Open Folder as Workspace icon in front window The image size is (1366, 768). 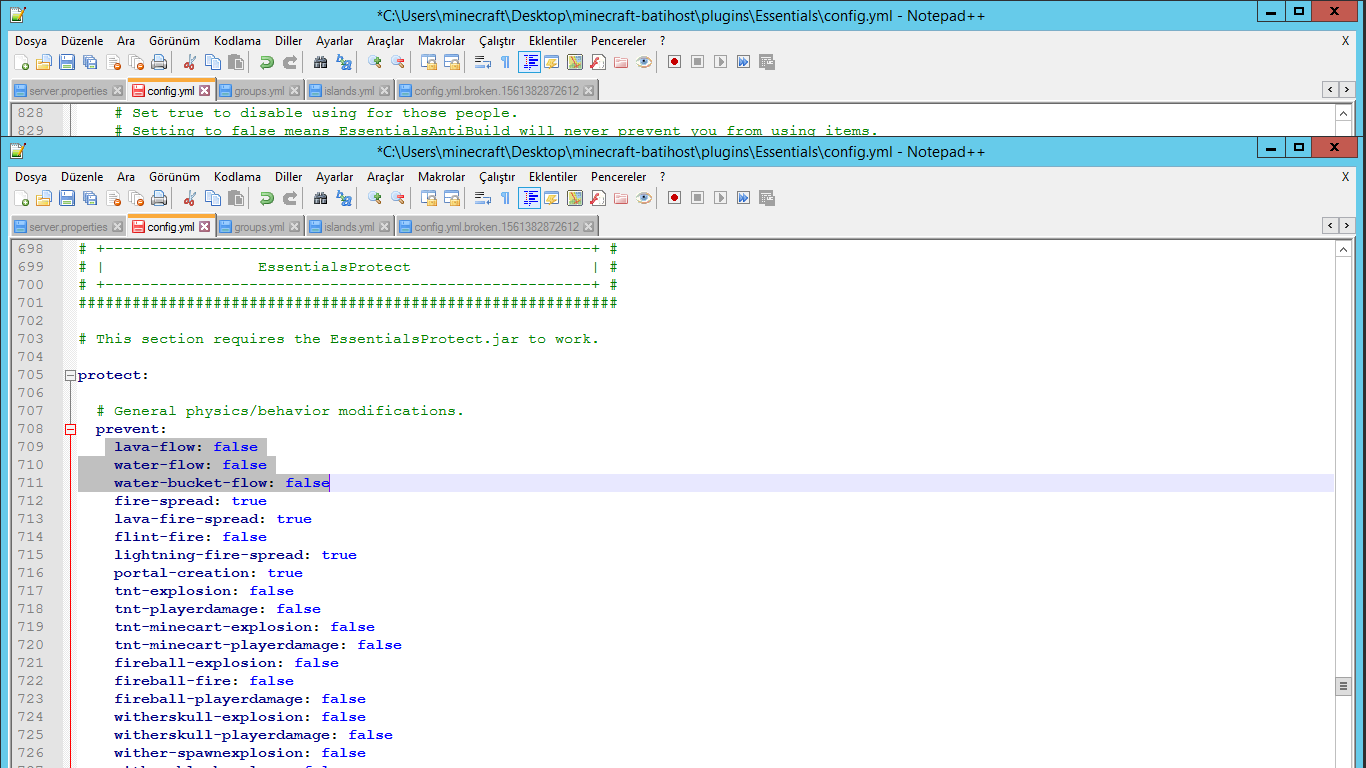620,198
